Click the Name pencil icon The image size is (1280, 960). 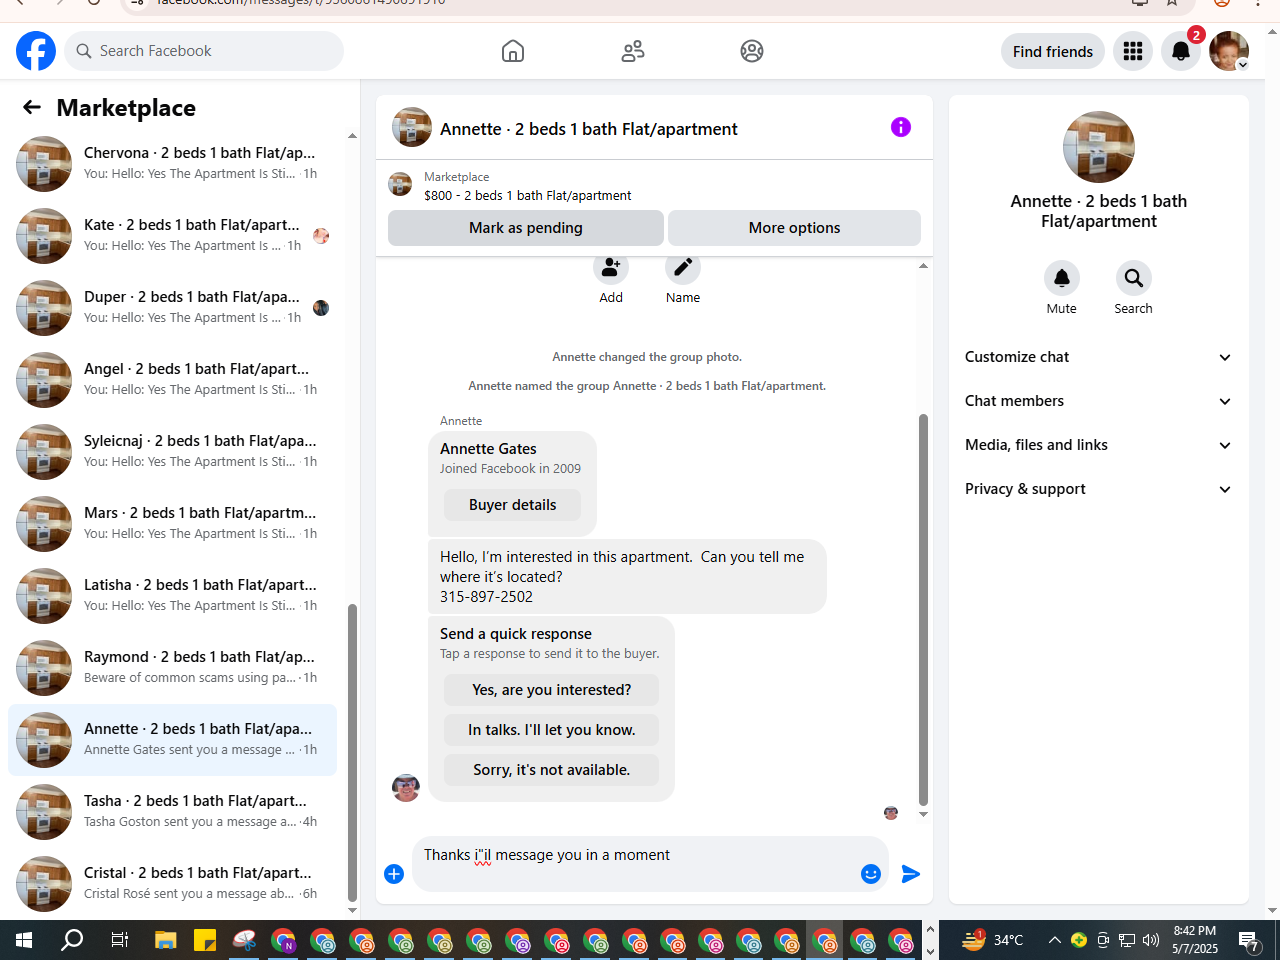pyautogui.click(x=683, y=268)
